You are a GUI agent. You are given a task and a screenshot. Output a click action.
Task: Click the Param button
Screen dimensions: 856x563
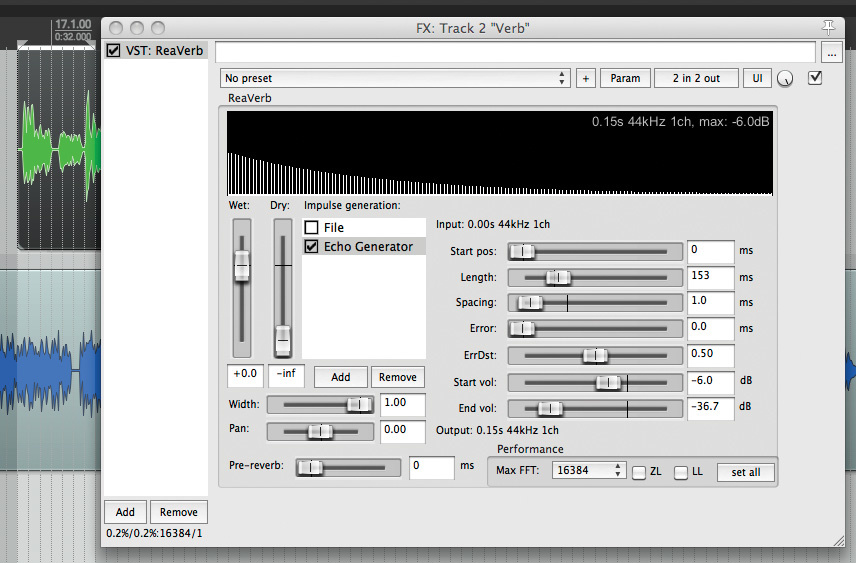pos(625,78)
